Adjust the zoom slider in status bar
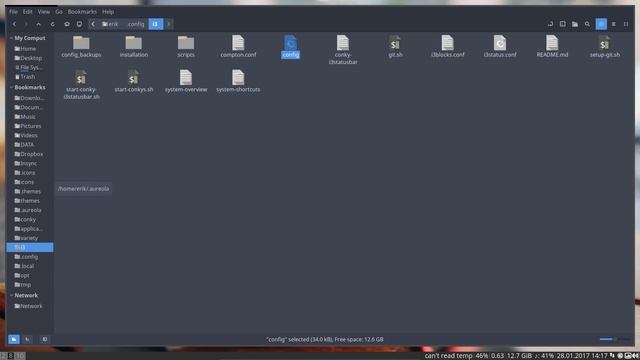This screenshot has width=640, height=360. [615, 339]
